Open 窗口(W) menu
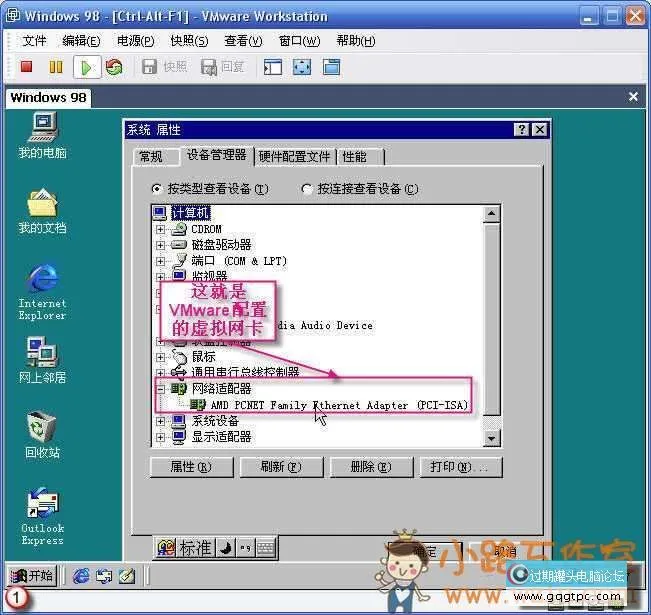Screen dimensions: 651x615 click(x=299, y=41)
